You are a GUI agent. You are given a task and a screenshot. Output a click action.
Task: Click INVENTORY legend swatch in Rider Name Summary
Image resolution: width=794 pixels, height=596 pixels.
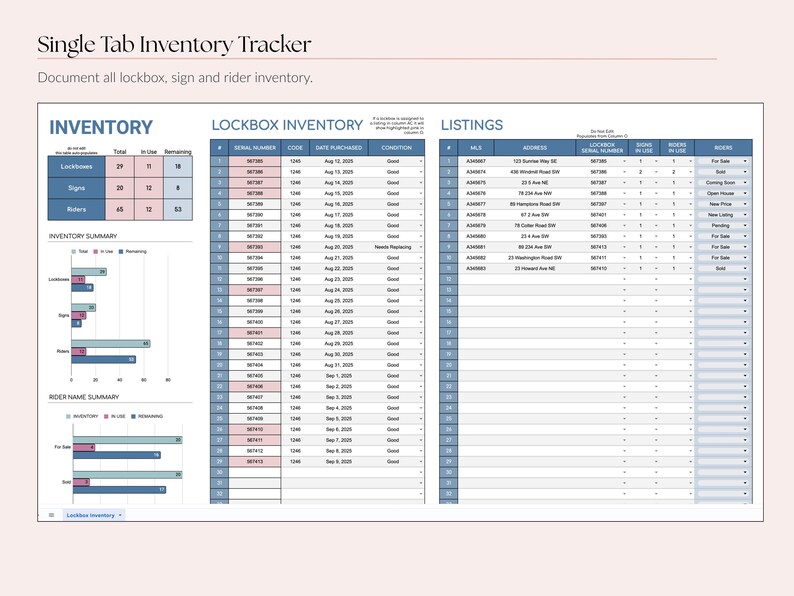68,416
